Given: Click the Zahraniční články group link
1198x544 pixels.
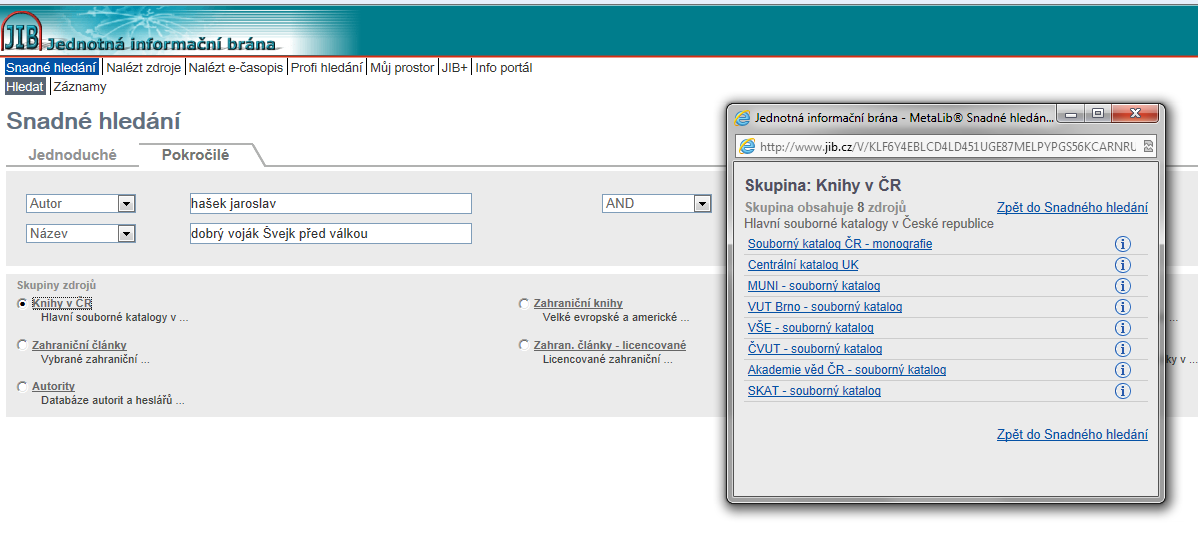Looking at the screenshot, I should 79,345.
